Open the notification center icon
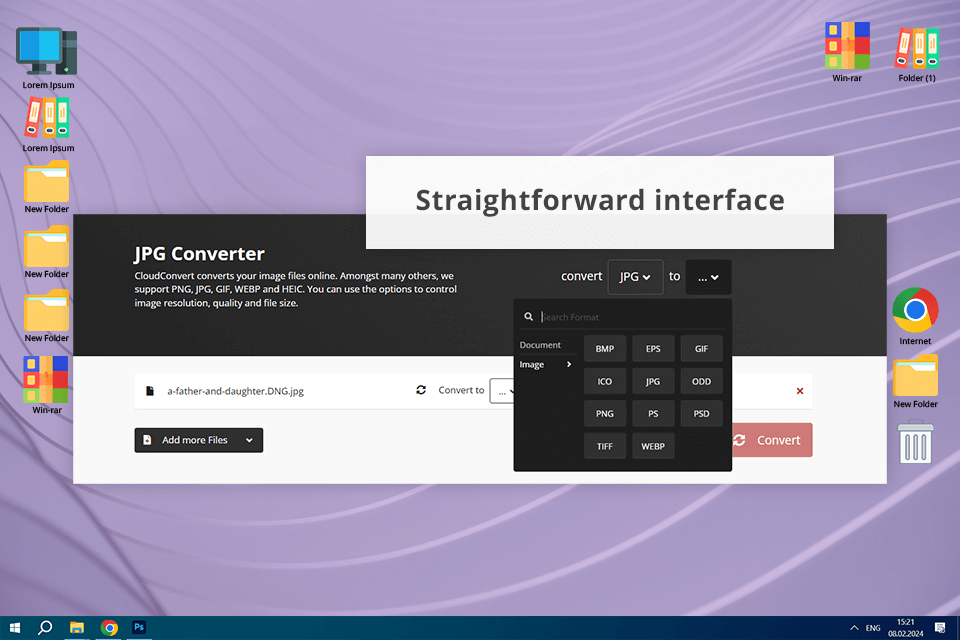The image size is (960, 640). [x=940, y=628]
